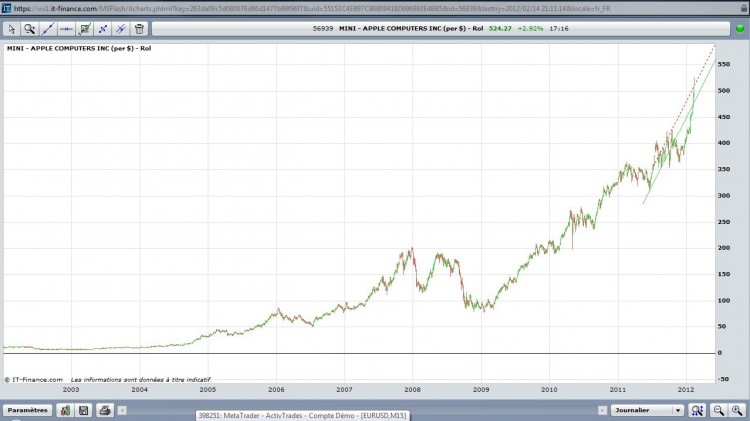Click the small left scroll arrow near printer
The height and width of the screenshot is (421, 750).
coord(122,410)
